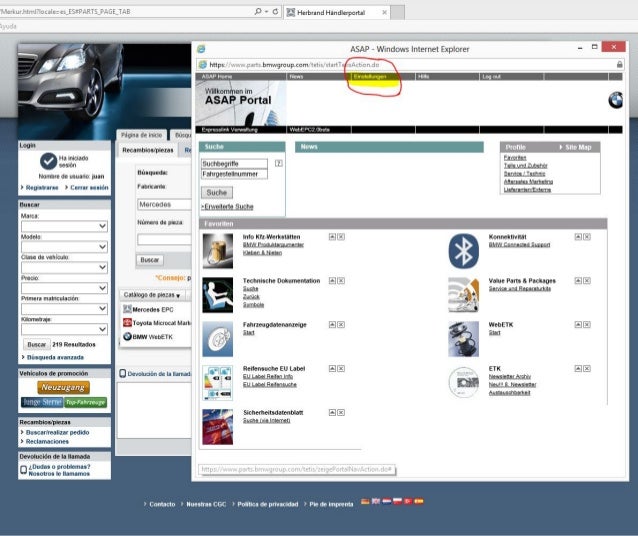
Task: Click Buscar beside 219 Resultados
Action: tap(36, 344)
